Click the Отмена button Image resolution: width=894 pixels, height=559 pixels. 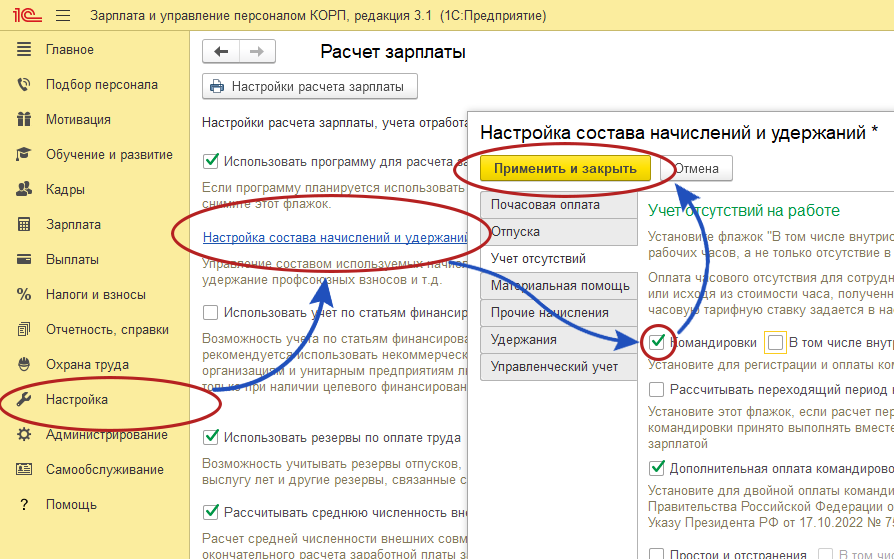696,168
